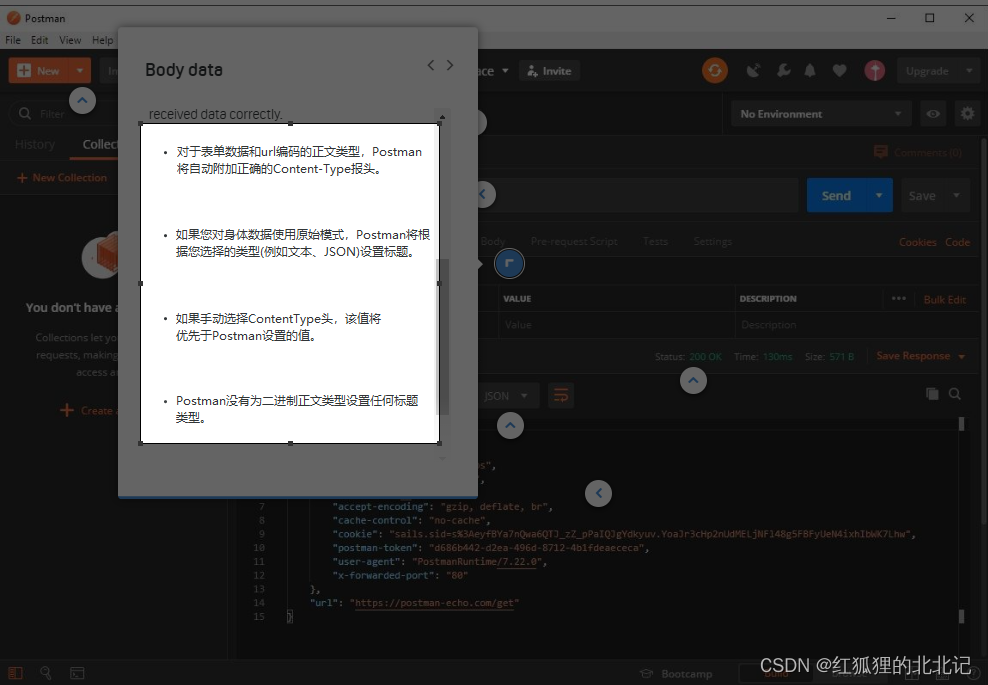The width and height of the screenshot is (988, 685).
Task: Click the orange sync icon
Action: click(x=715, y=71)
